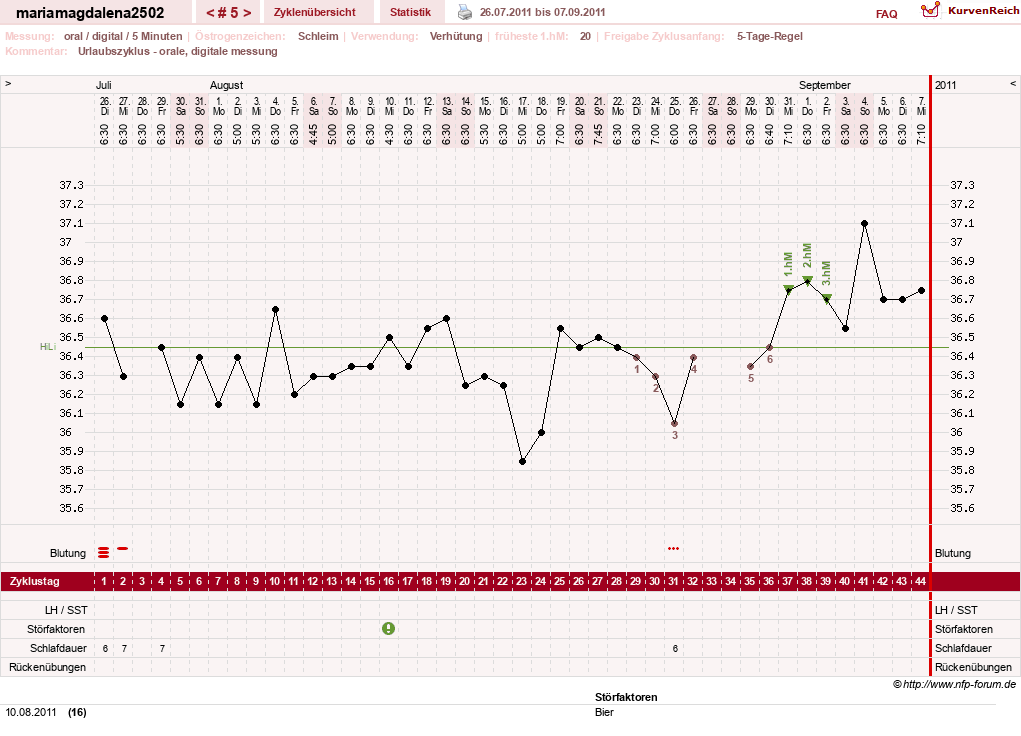Viewport: 1021px width, 736px height.
Task: Click the left Blutung row label
Action: coord(68,553)
